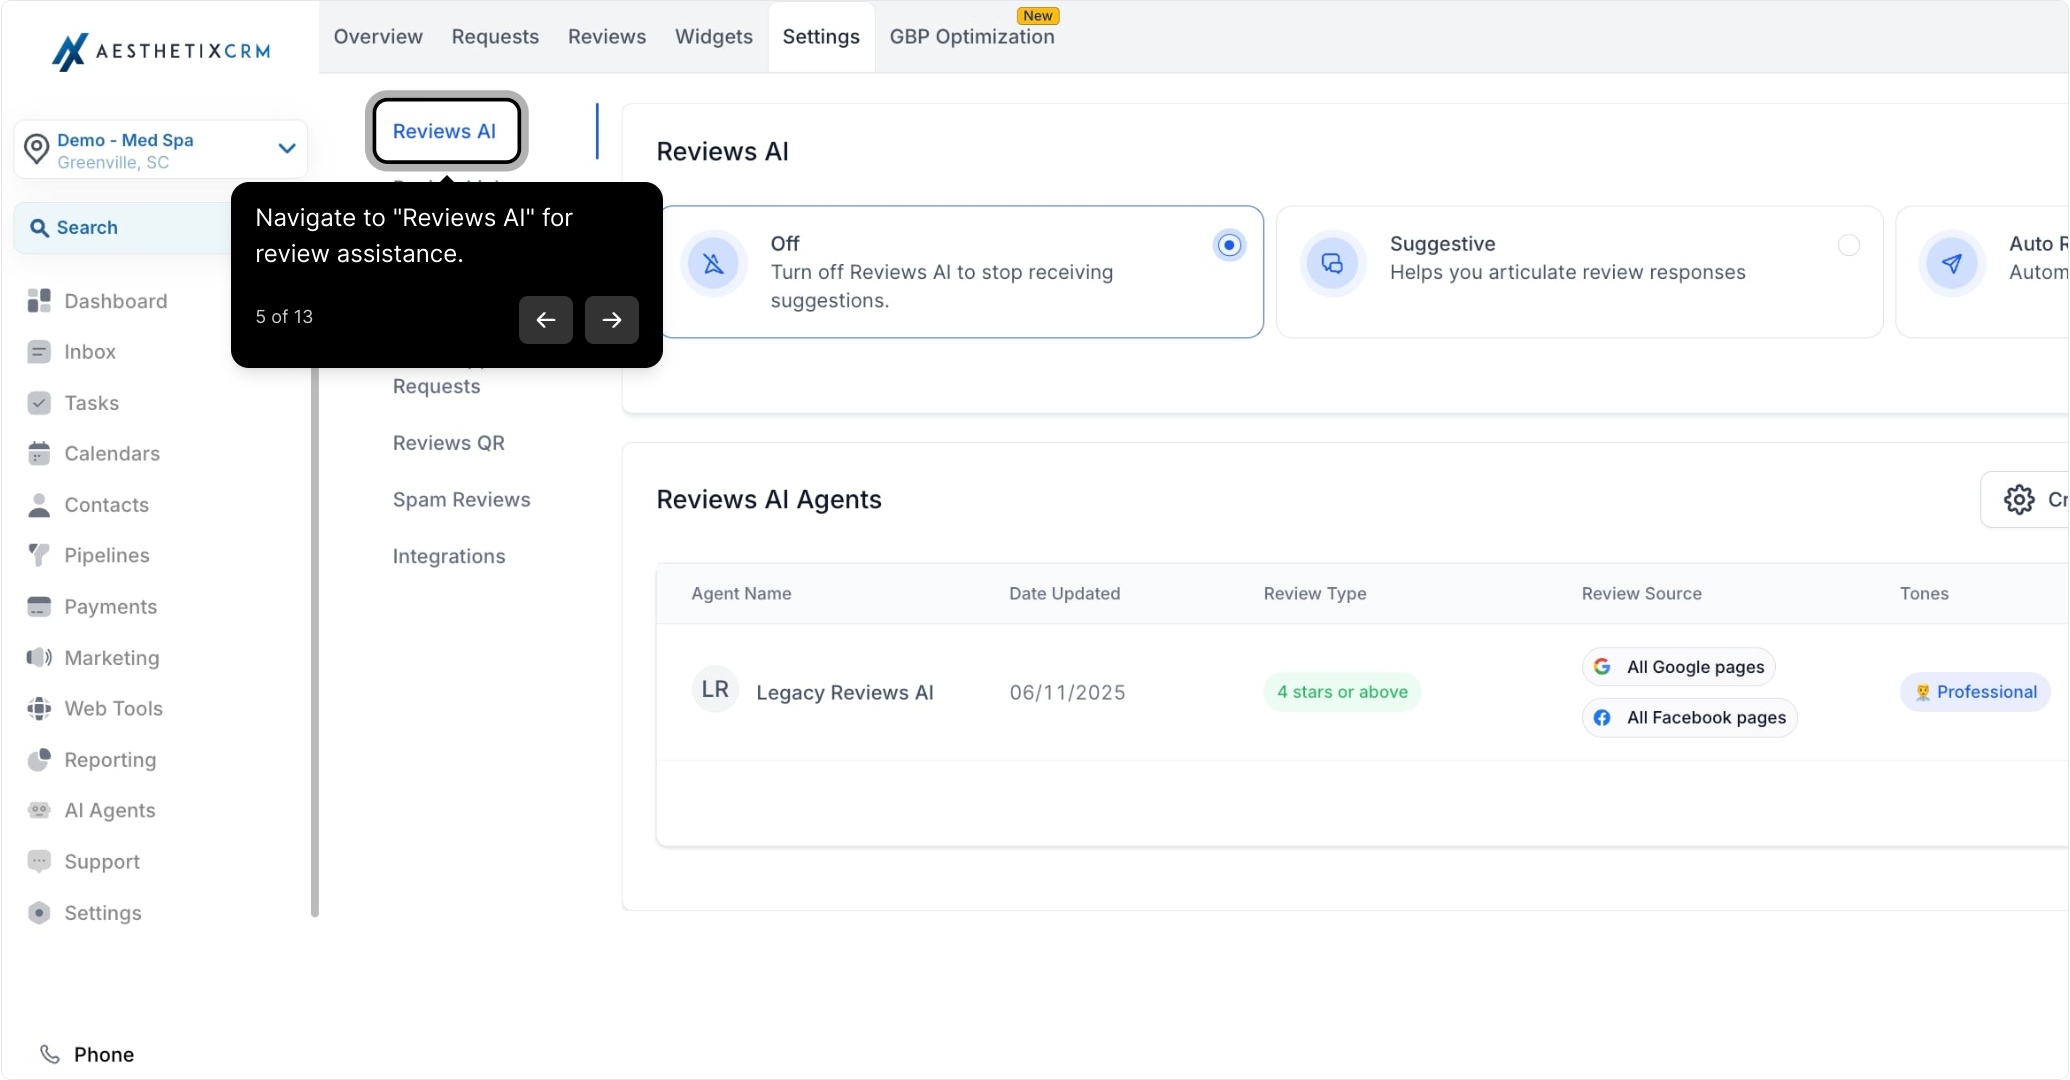The image size is (2070, 1080).
Task: Open the Integrations settings item
Action: point(449,557)
